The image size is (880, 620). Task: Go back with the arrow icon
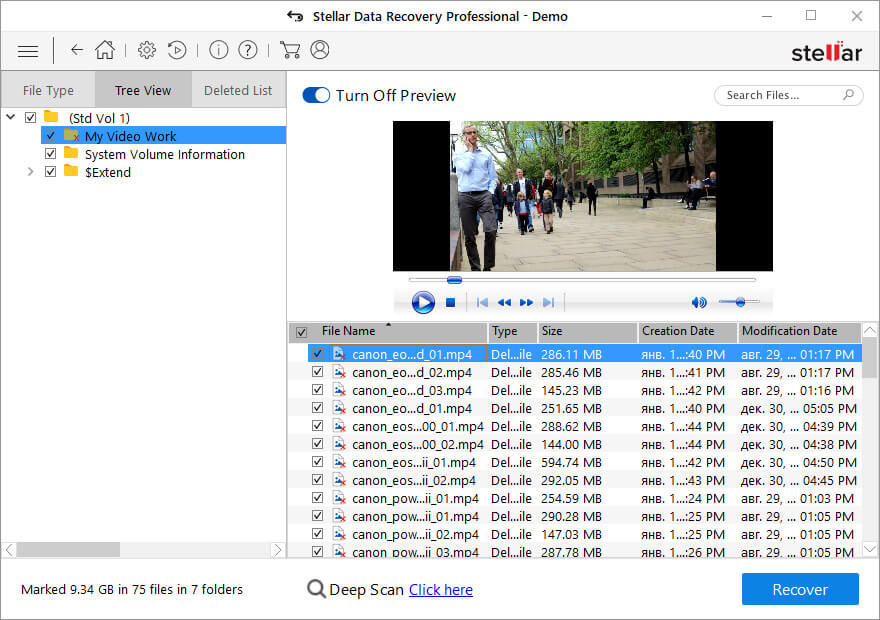(x=77, y=50)
